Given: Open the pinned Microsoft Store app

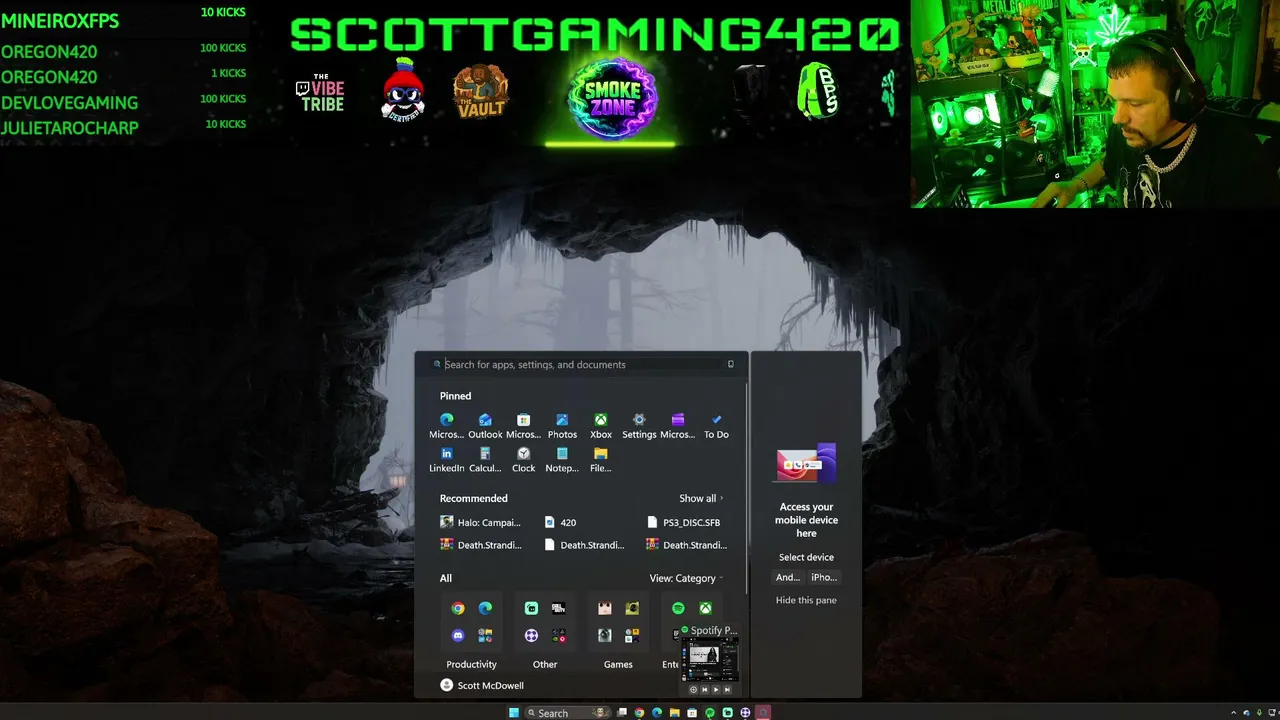Looking at the screenshot, I should click(x=523, y=426).
